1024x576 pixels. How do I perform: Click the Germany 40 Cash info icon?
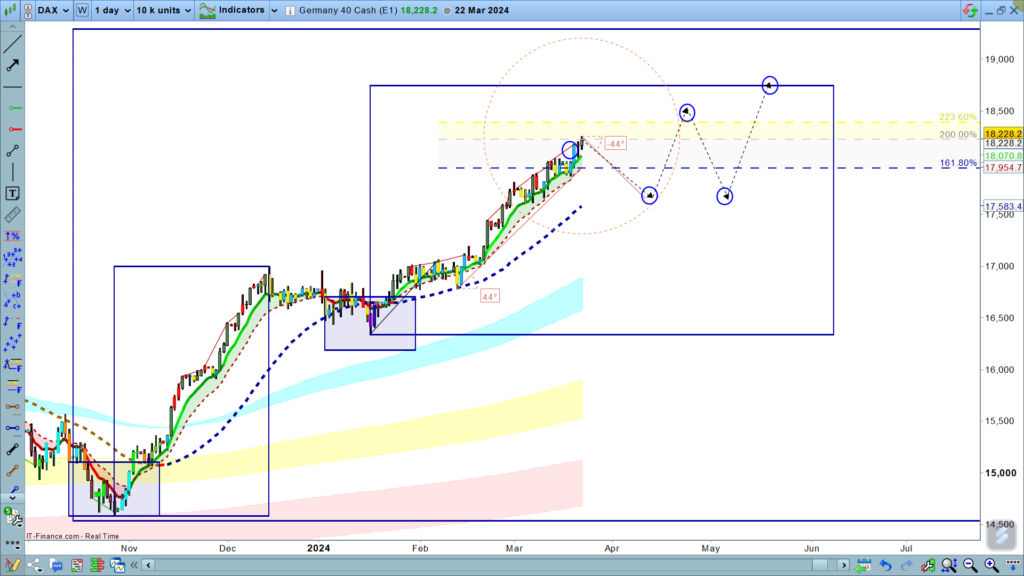288,11
